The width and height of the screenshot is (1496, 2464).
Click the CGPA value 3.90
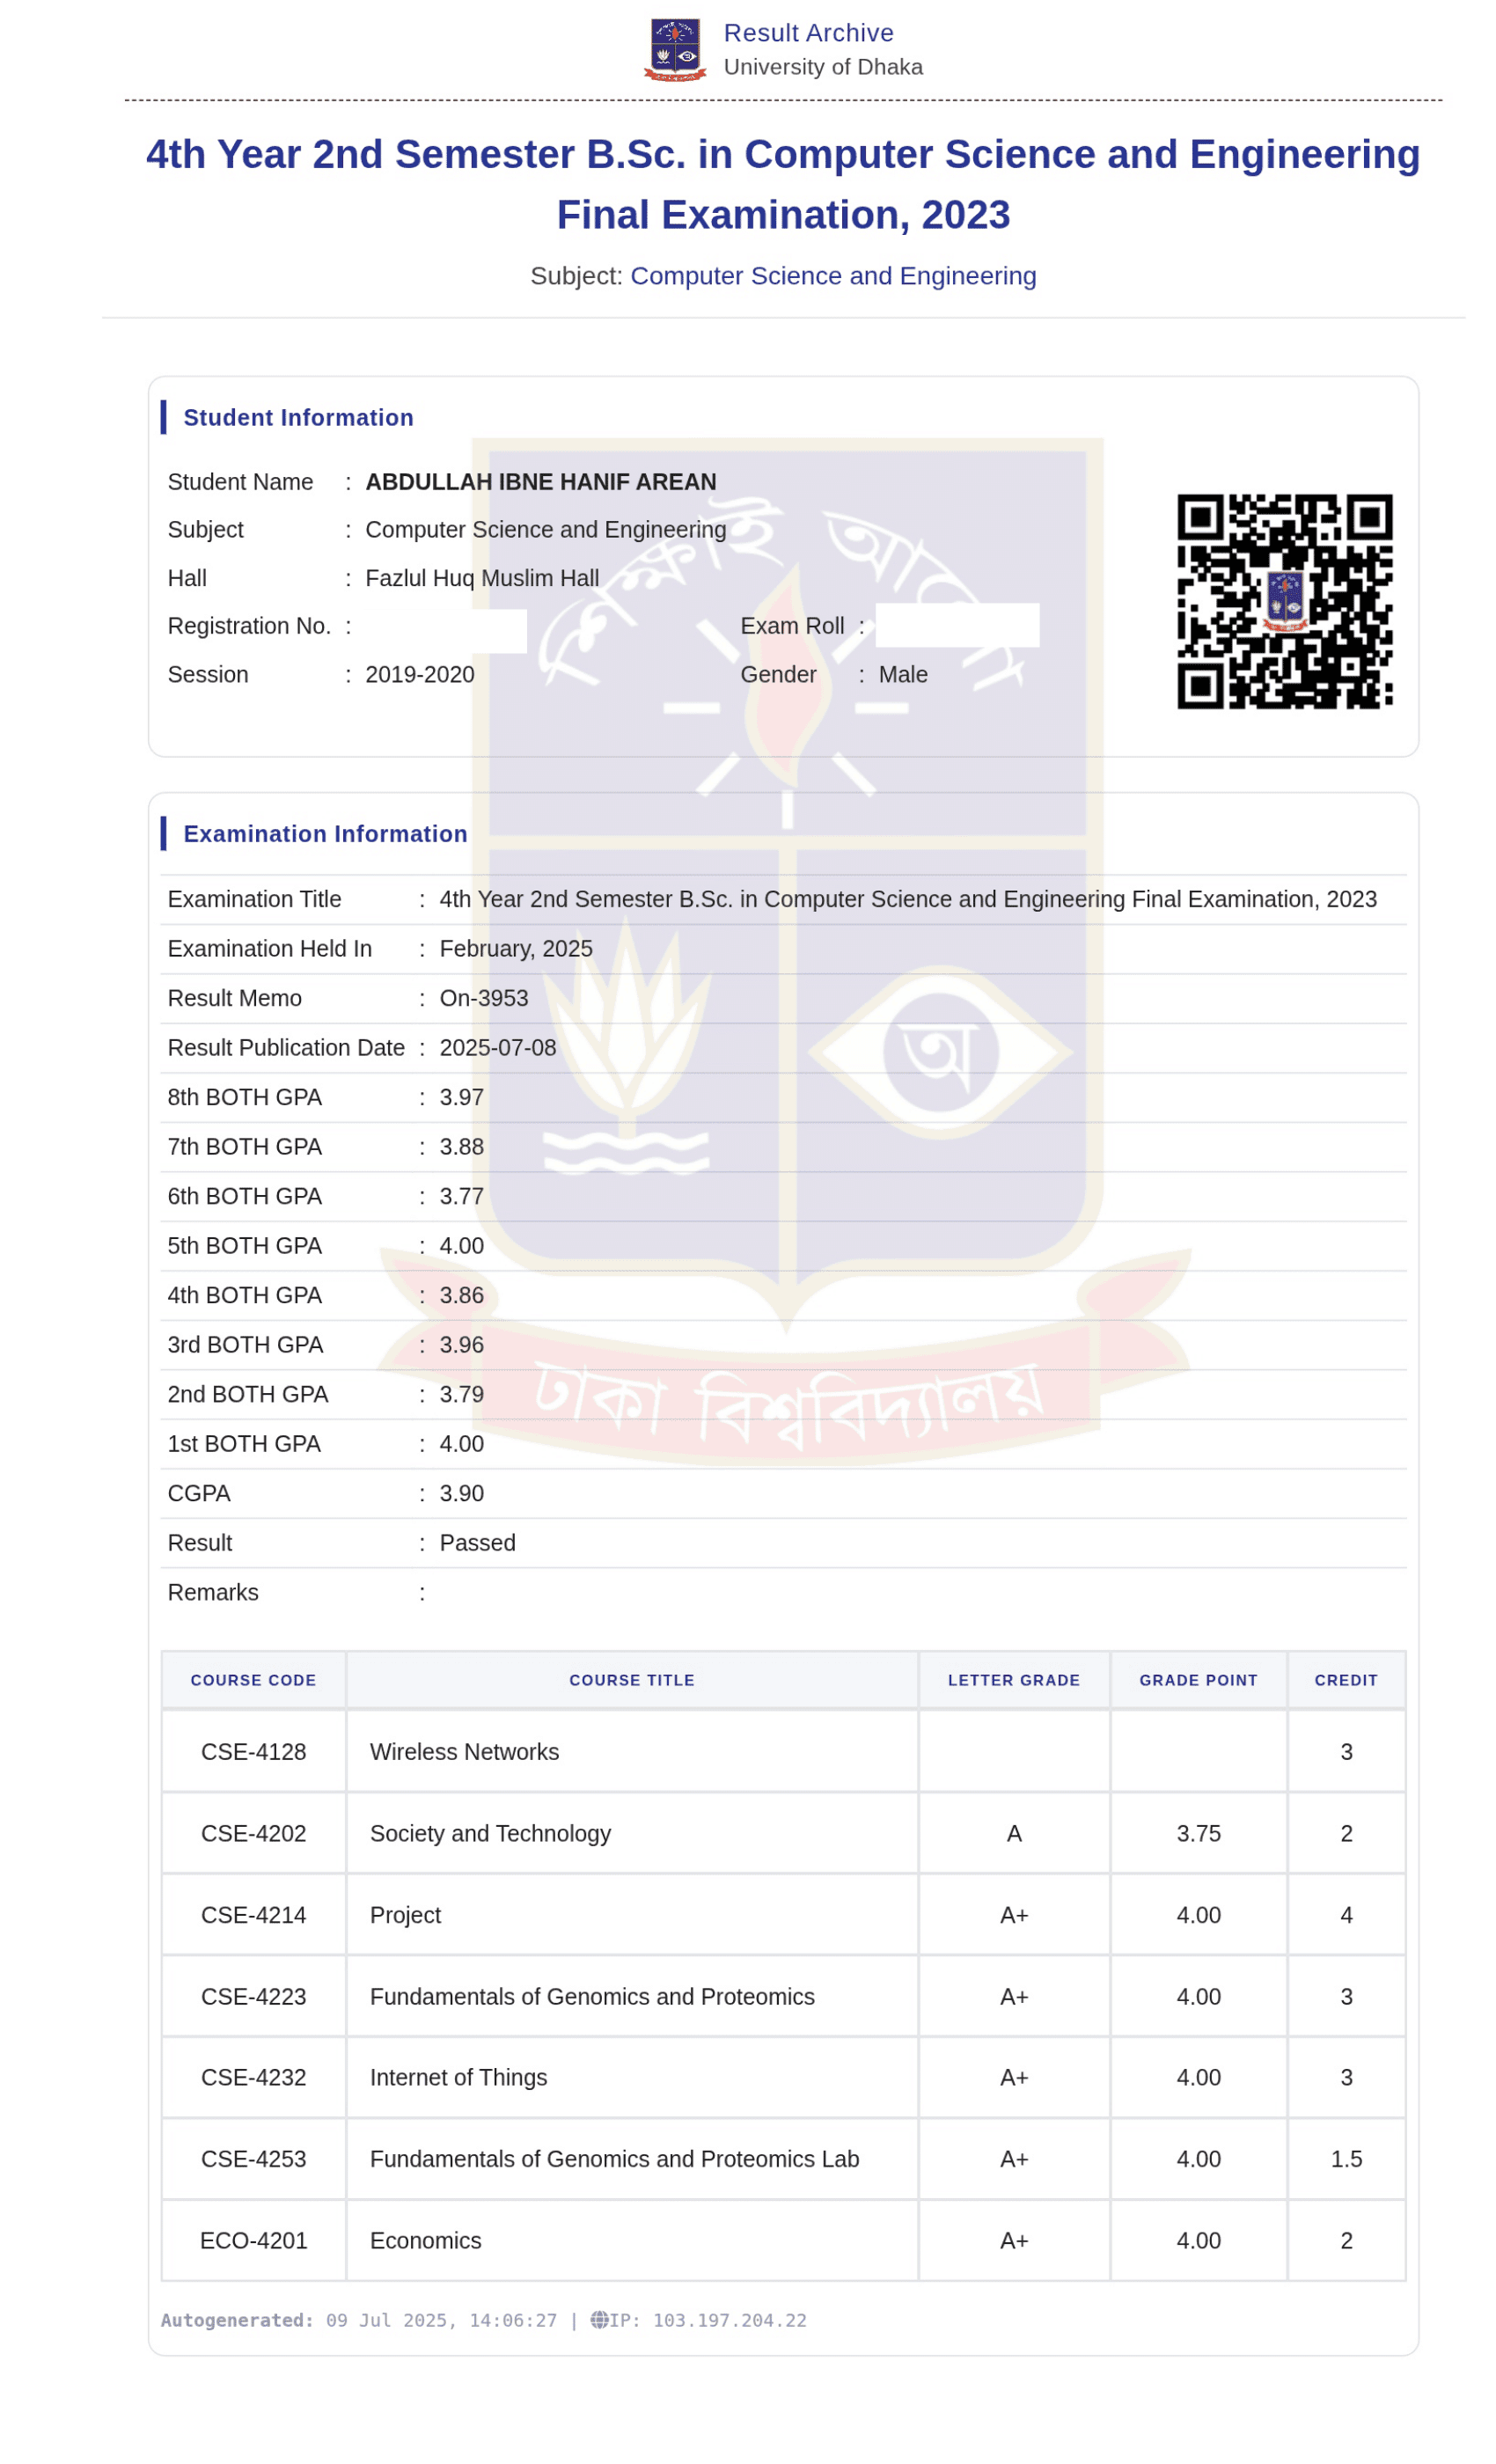pyautogui.click(x=461, y=1493)
